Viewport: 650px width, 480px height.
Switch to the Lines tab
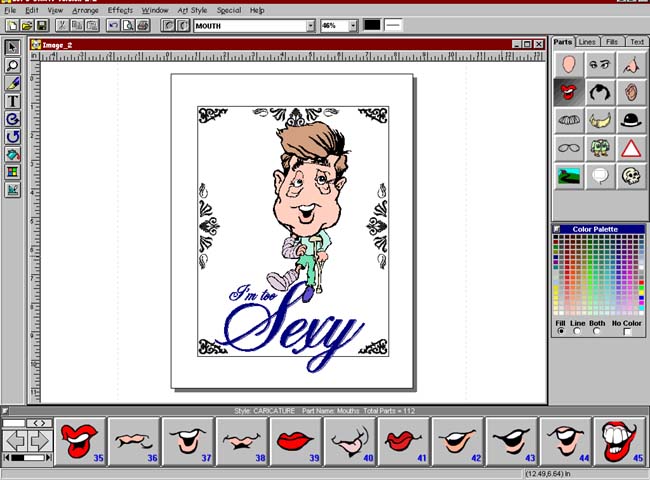[x=587, y=42]
